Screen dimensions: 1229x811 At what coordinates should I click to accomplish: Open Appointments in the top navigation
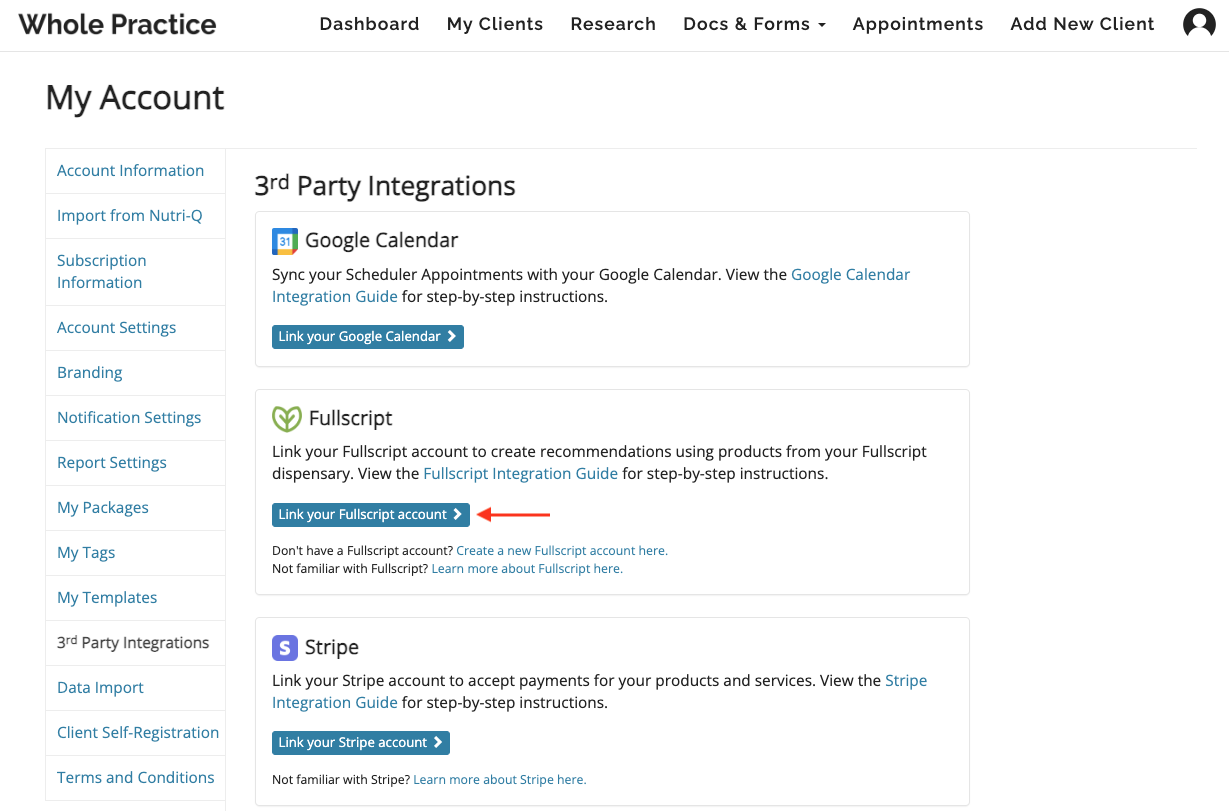click(918, 24)
